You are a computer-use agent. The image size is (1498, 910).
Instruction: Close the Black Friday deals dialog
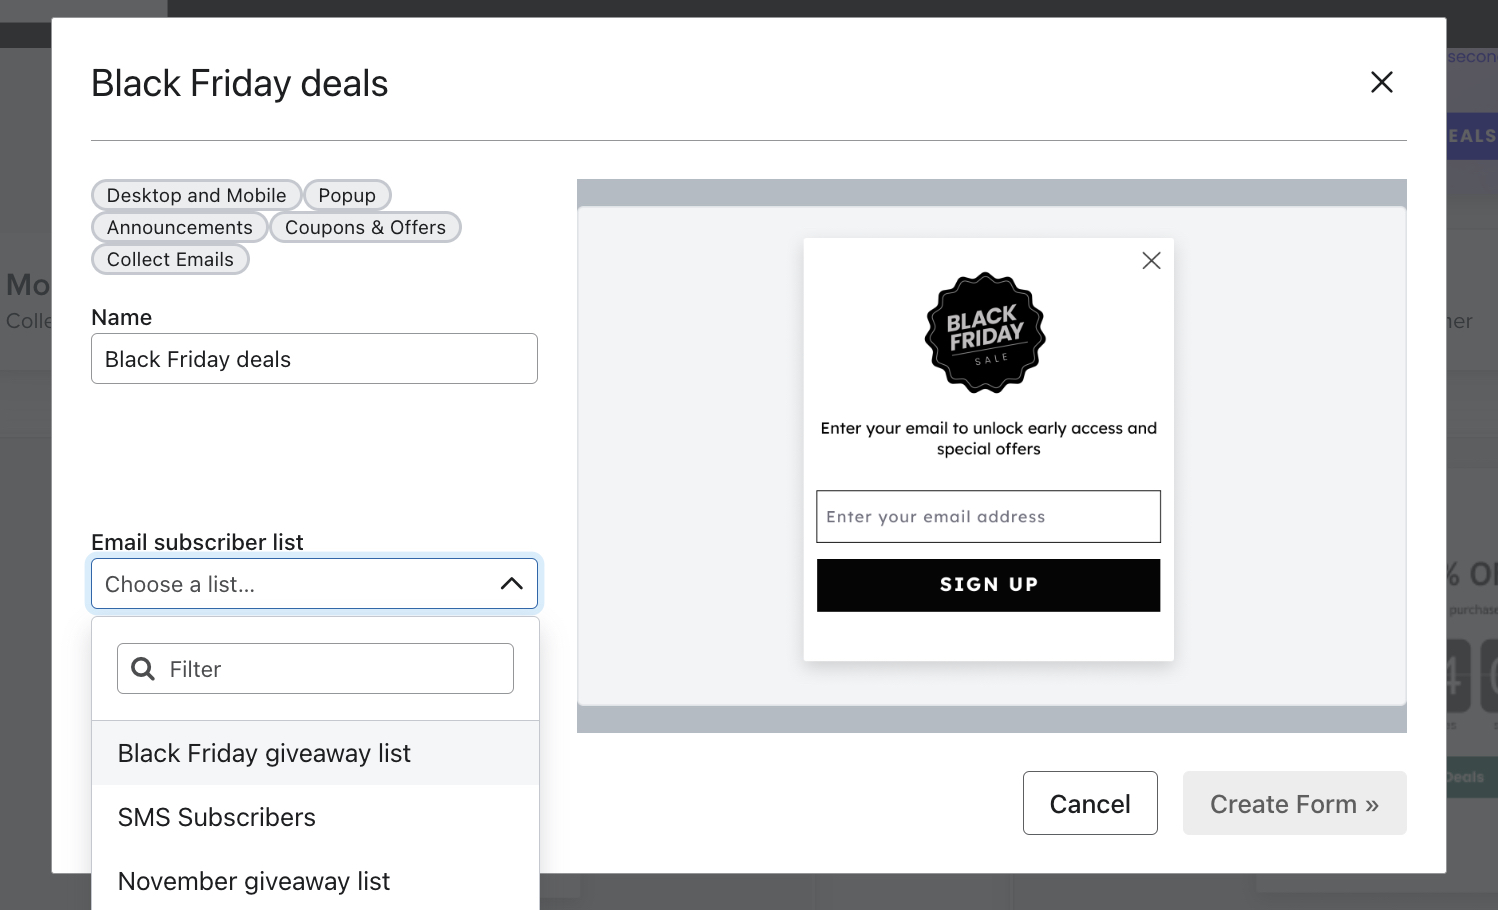pyautogui.click(x=1381, y=82)
